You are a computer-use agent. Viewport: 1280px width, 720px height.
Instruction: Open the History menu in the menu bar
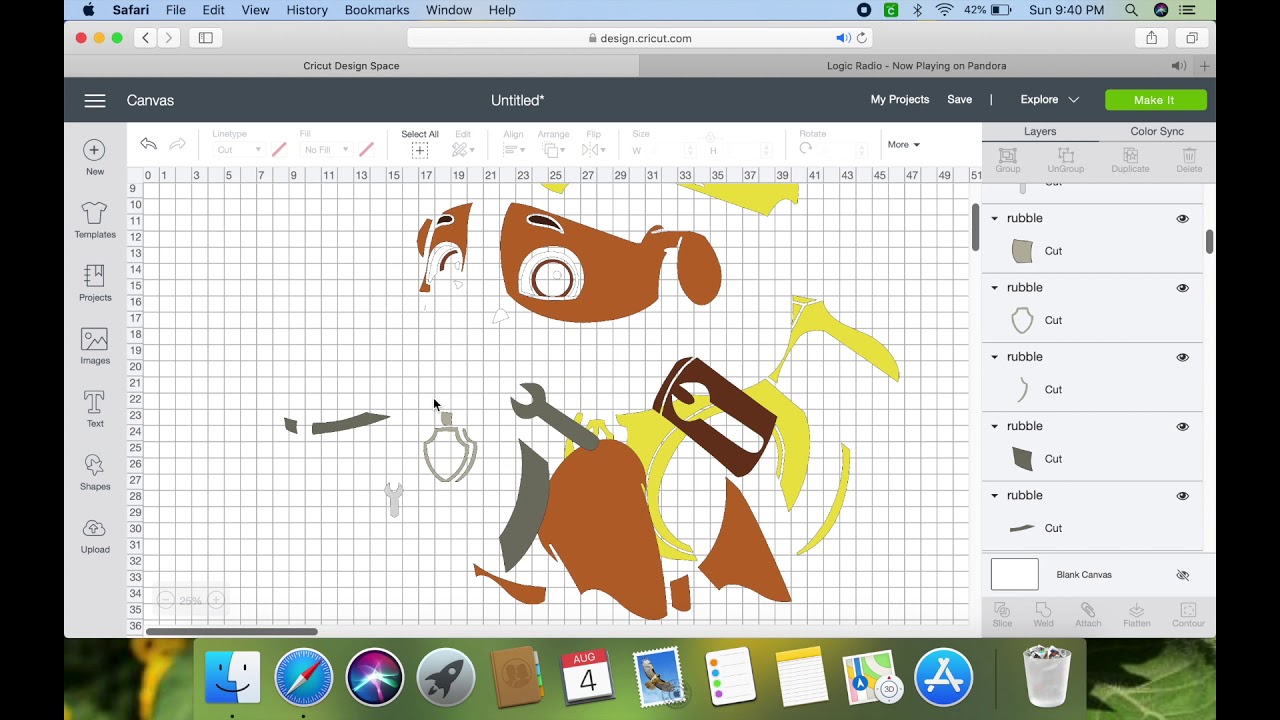coord(307,10)
